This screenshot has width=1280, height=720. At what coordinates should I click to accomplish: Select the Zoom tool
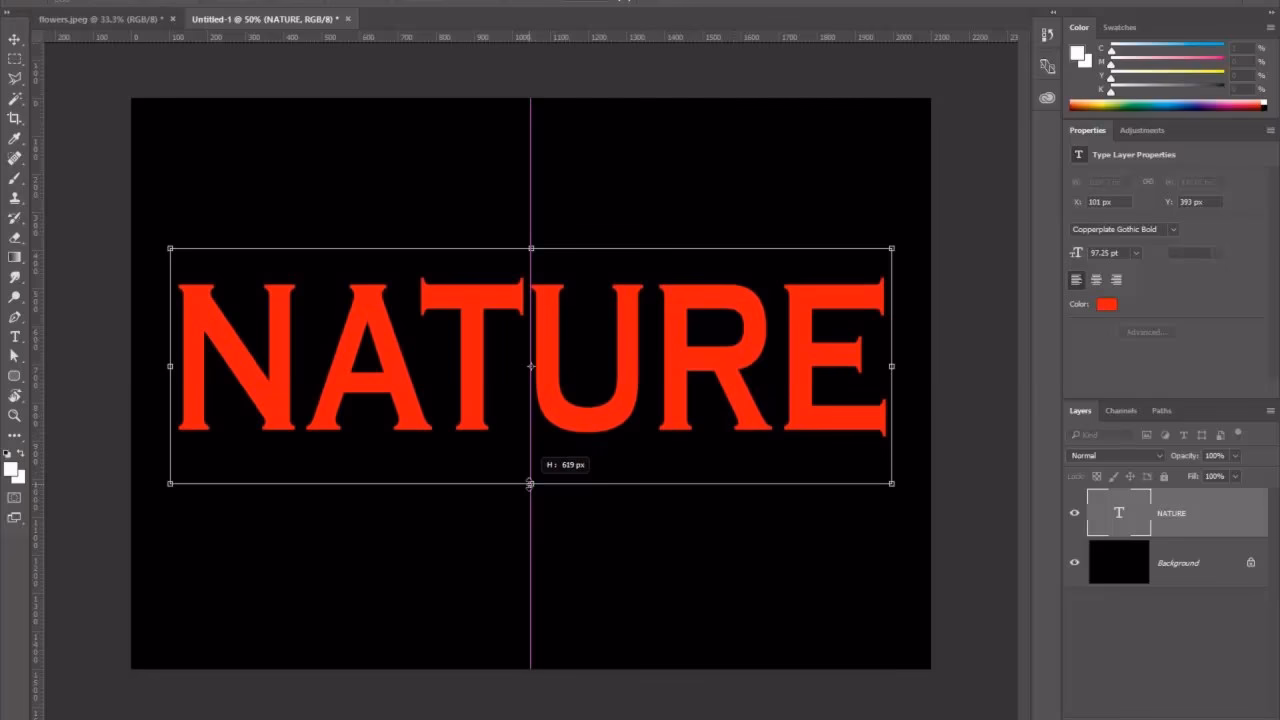pos(14,417)
